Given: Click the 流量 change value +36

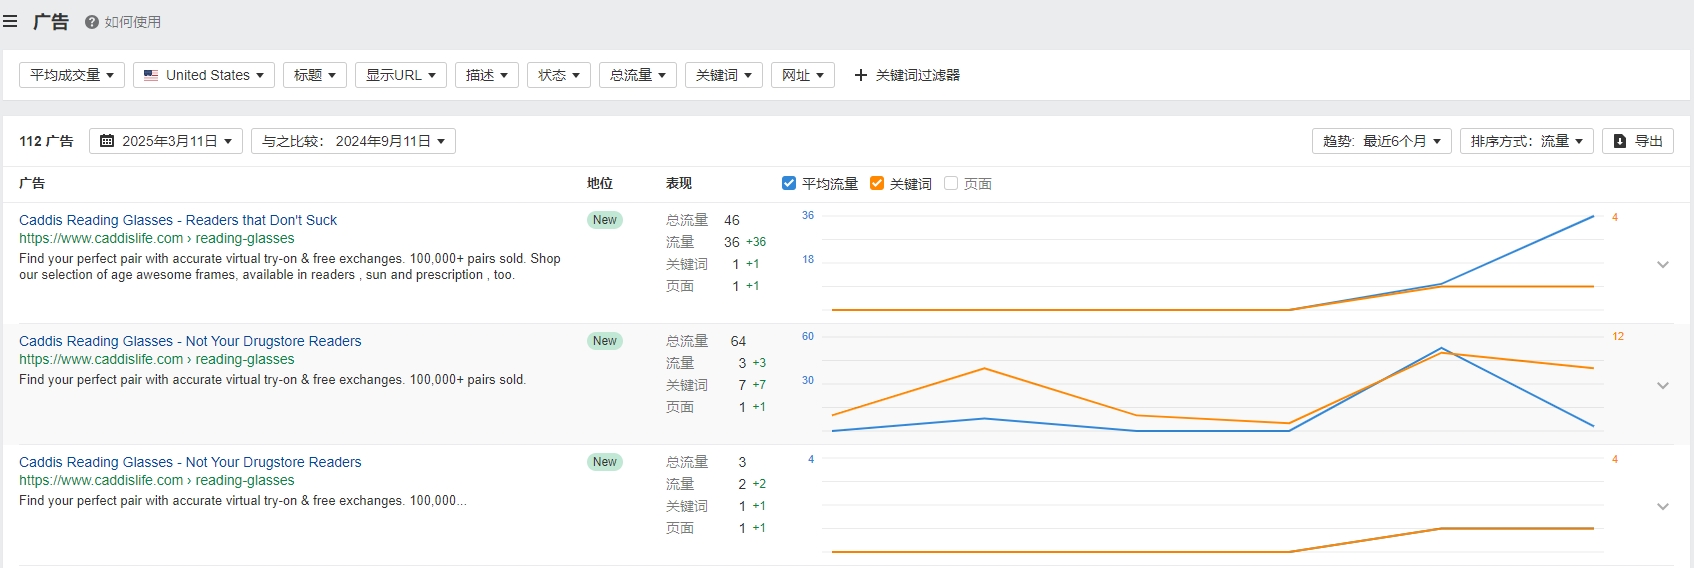Looking at the screenshot, I should pos(756,242).
